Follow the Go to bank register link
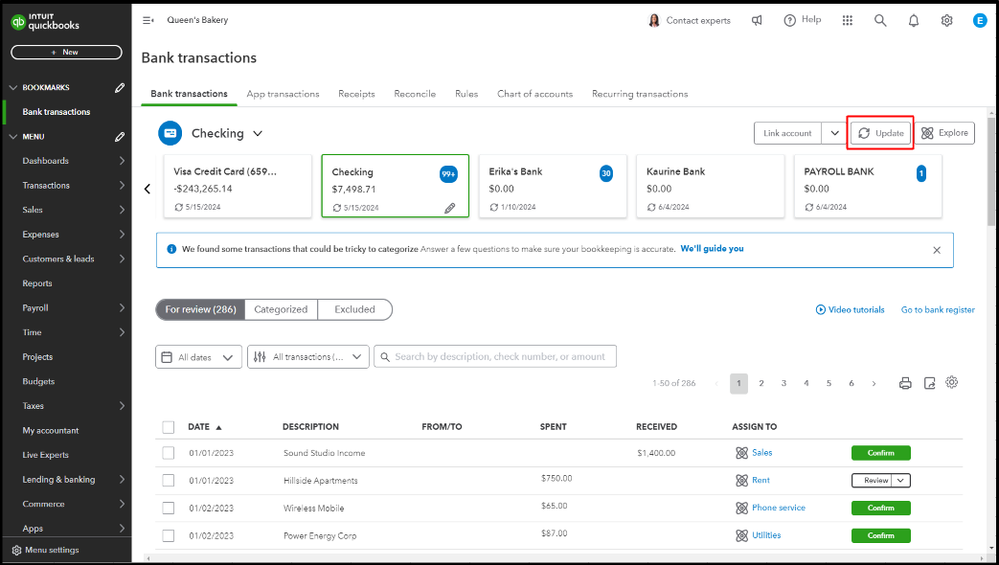This screenshot has height=565, width=999. 937,310
